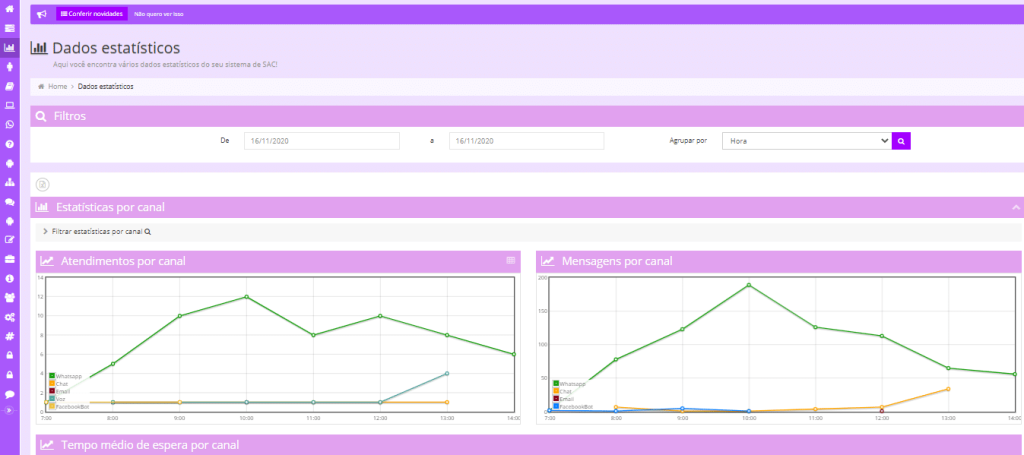
Task: Click the circular edit icon below filters
Action: [x=43, y=184]
